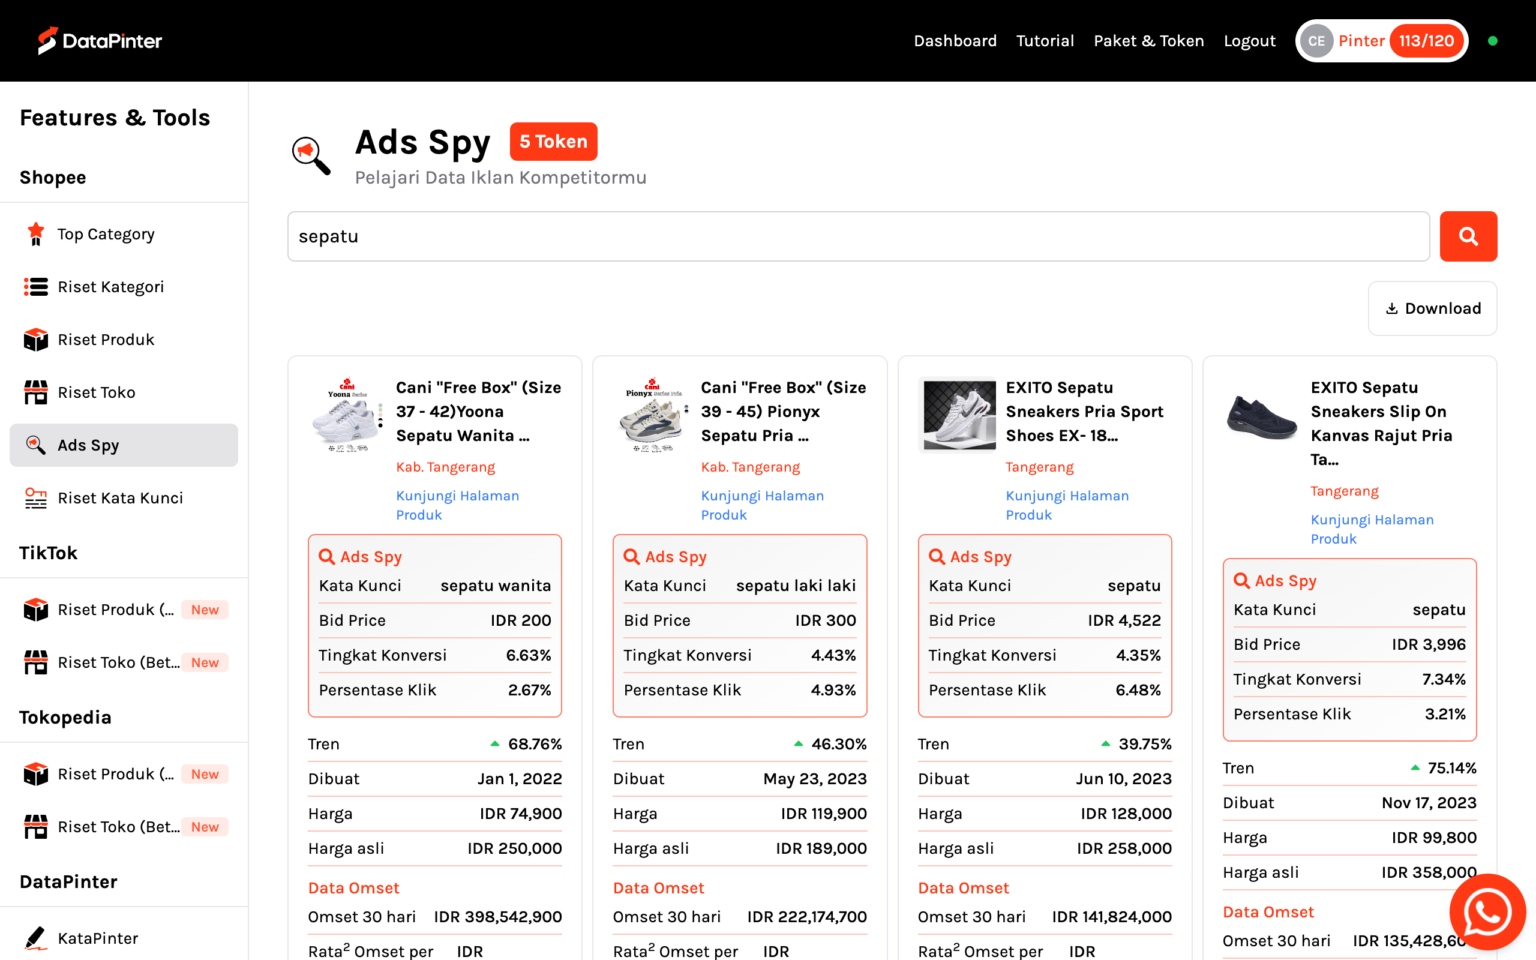Viewport: 1536px width, 960px height.
Task: Open the Riset Kategori tool
Action: tap(111, 286)
